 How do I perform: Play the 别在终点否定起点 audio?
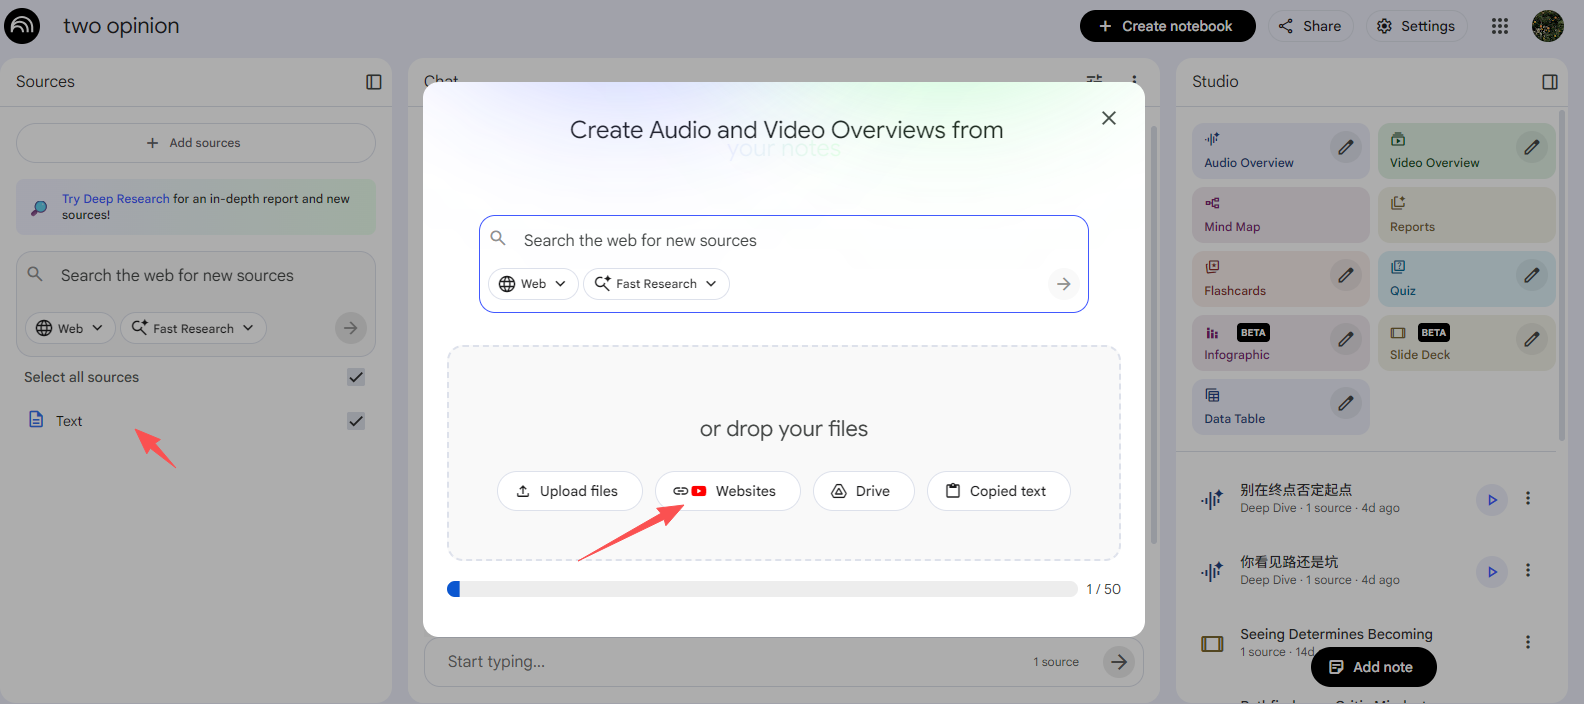[1492, 499]
